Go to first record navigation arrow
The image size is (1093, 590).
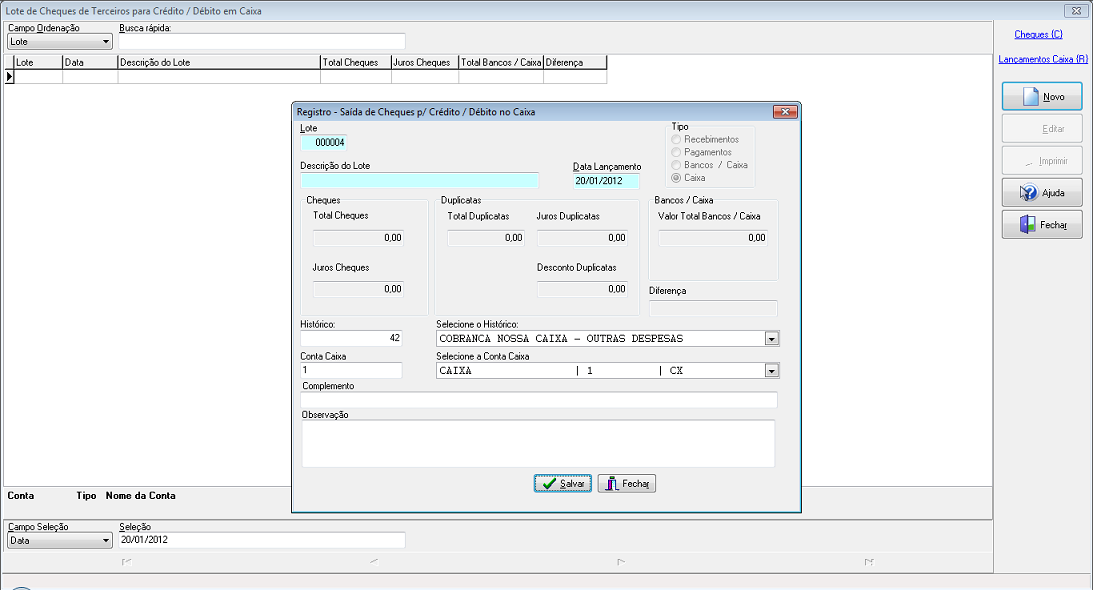coord(126,561)
